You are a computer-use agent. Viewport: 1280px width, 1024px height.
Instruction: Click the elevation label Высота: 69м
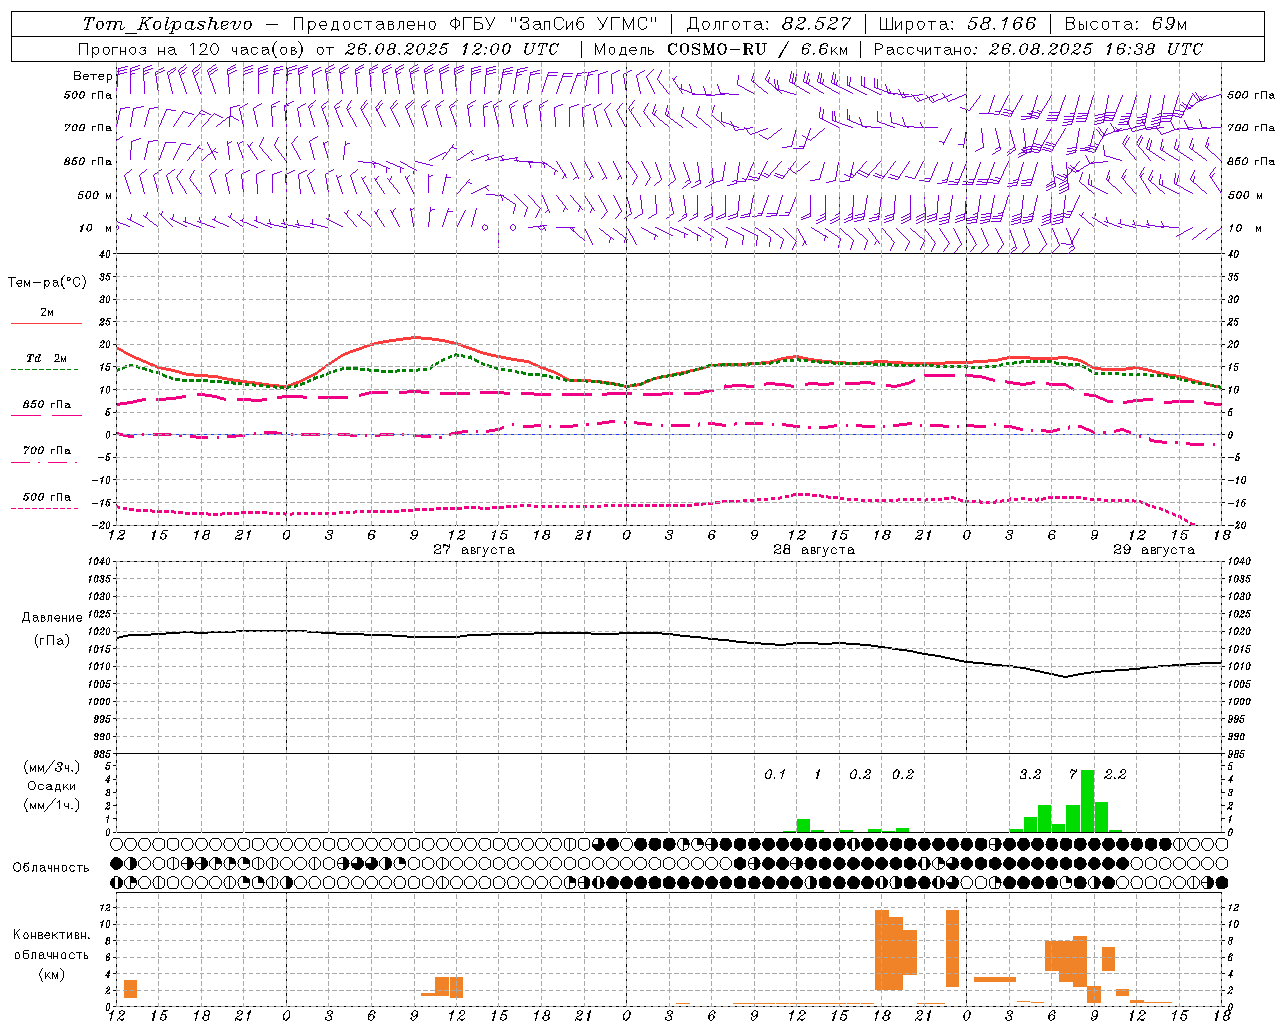[x=1126, y=24]
